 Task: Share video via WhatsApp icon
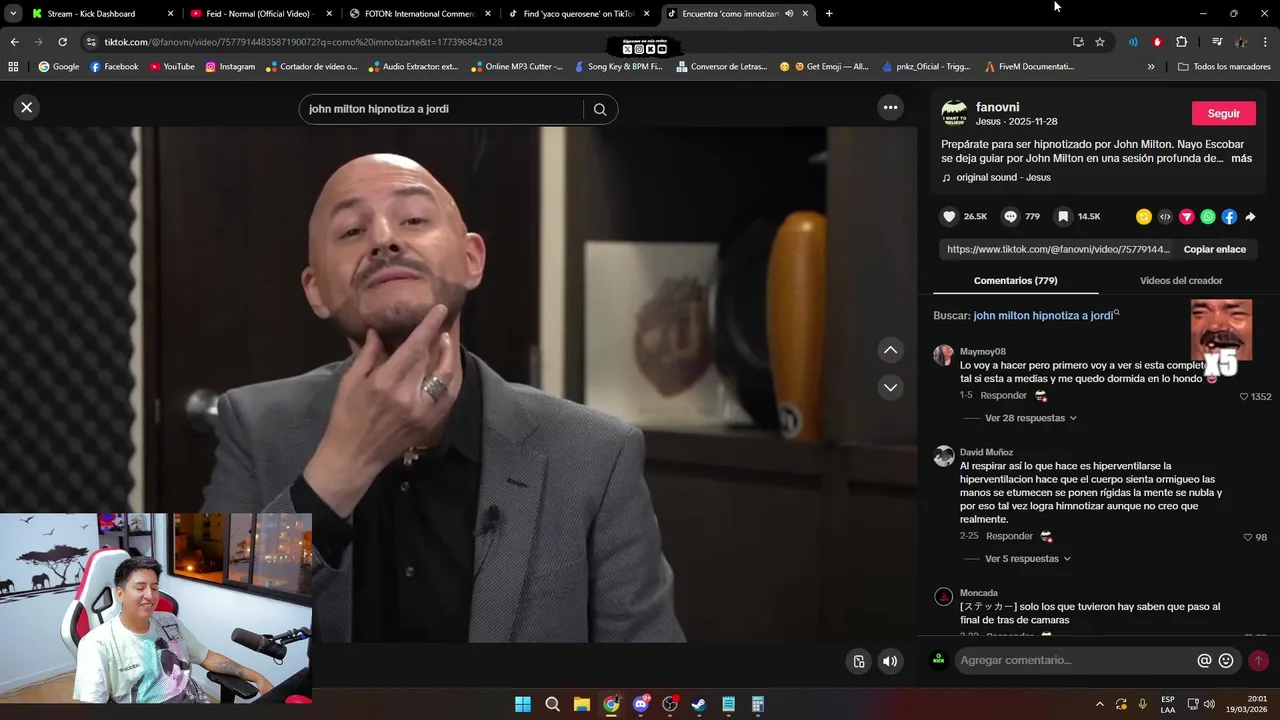pos(1208,216)
